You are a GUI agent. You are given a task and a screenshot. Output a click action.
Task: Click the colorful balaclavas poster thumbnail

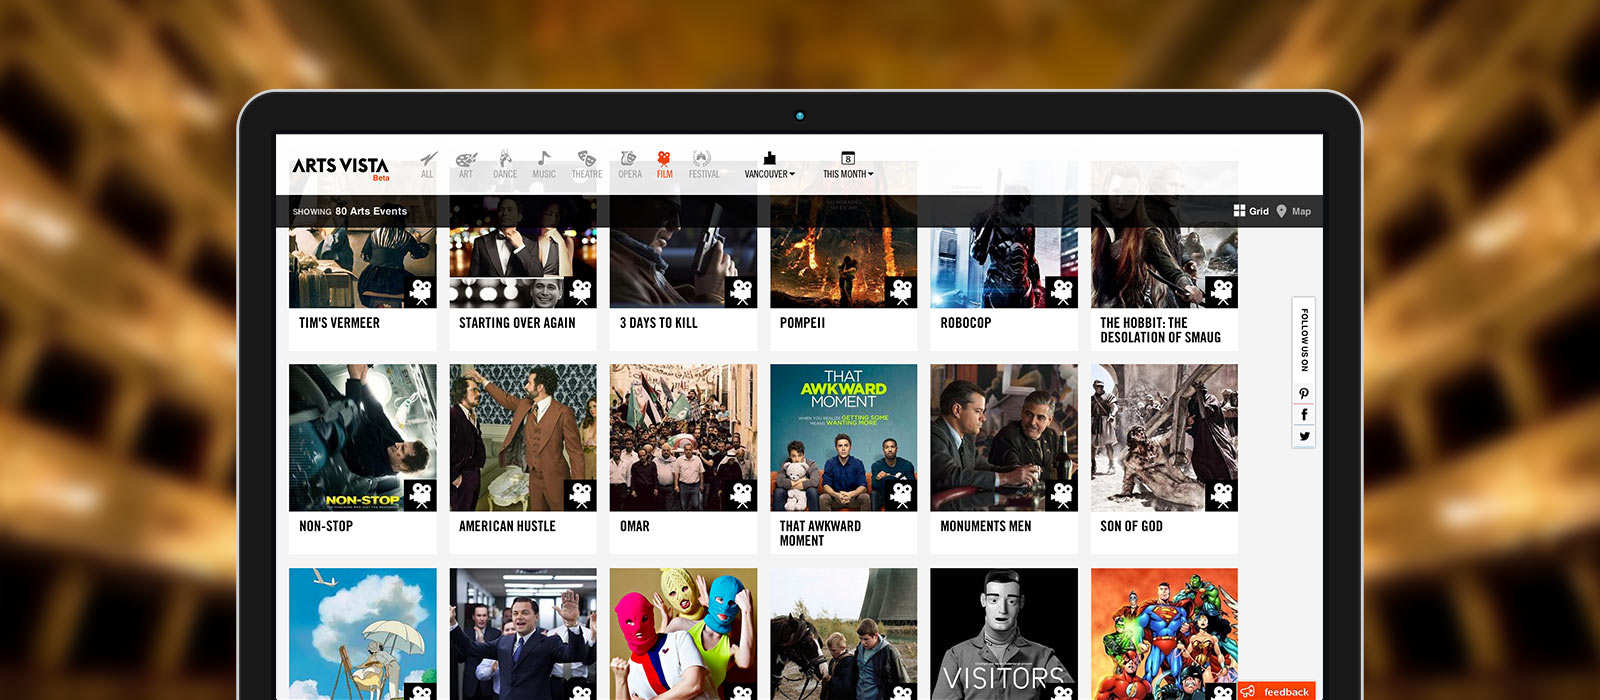pos(683,634)
